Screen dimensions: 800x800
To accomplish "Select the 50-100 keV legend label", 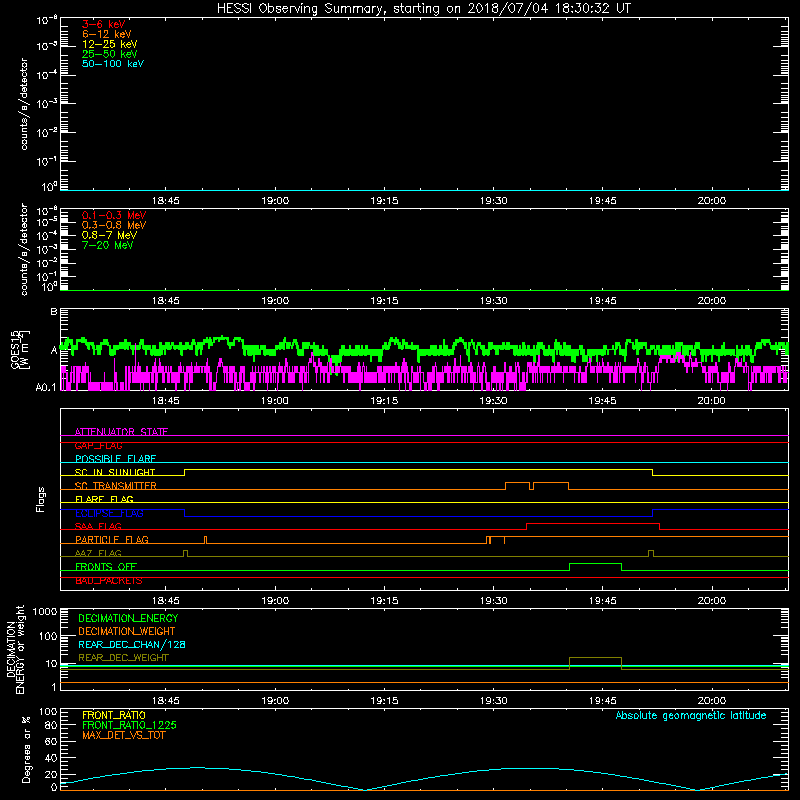I will (113, 64).
